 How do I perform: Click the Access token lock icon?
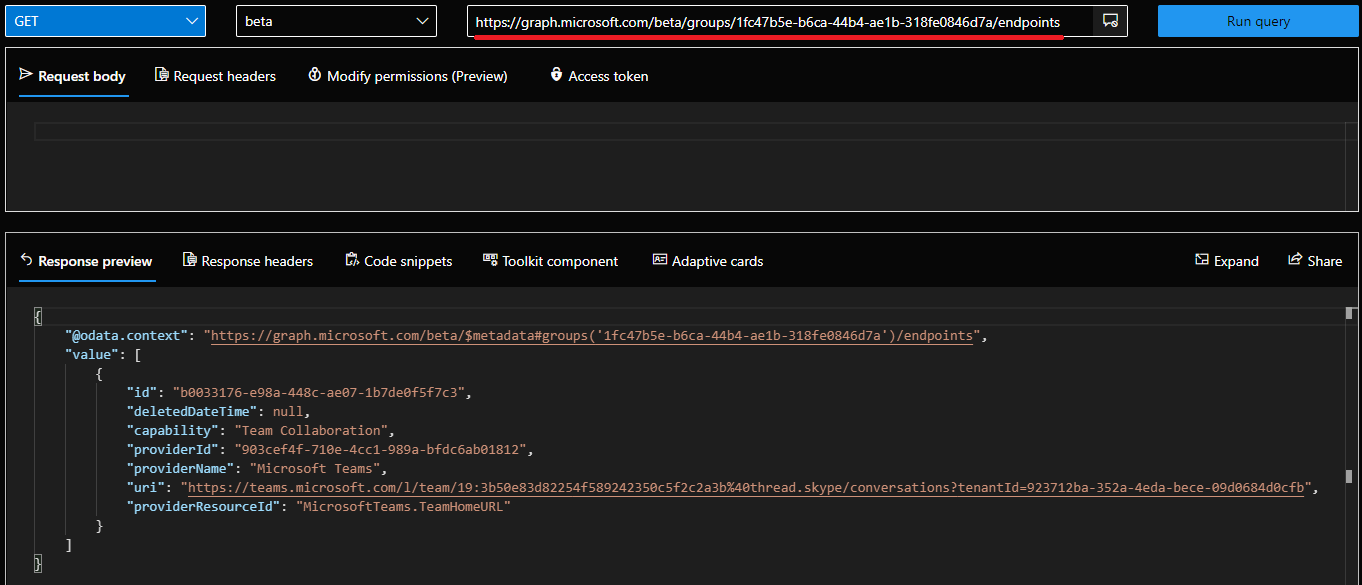coord(556,75)
